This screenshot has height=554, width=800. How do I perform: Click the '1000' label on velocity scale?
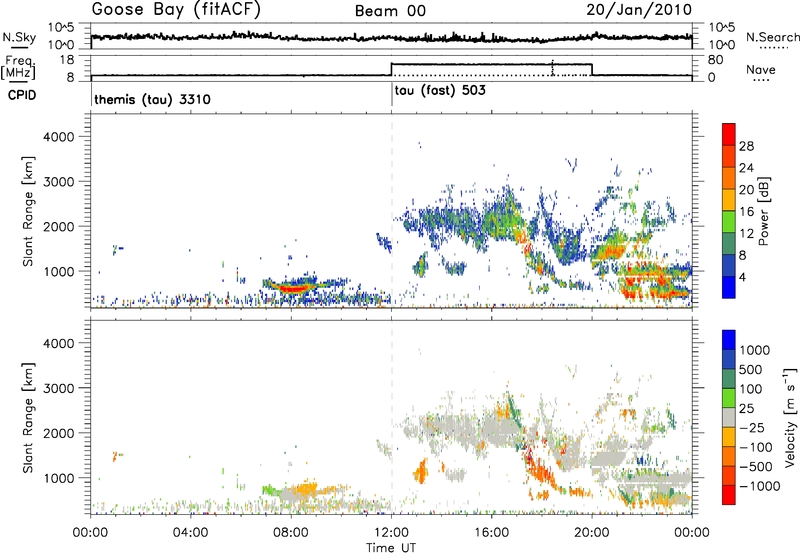(x=755, y=350)
